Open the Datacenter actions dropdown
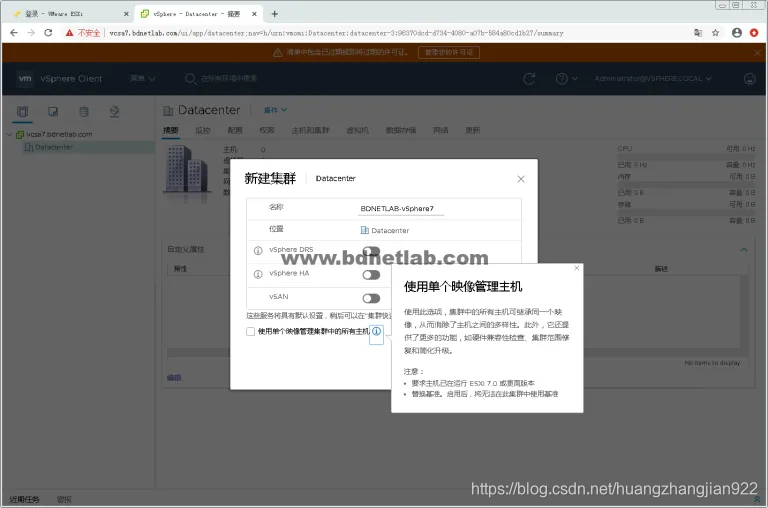Viewport: 768px width, 508px height. (275, 110)
